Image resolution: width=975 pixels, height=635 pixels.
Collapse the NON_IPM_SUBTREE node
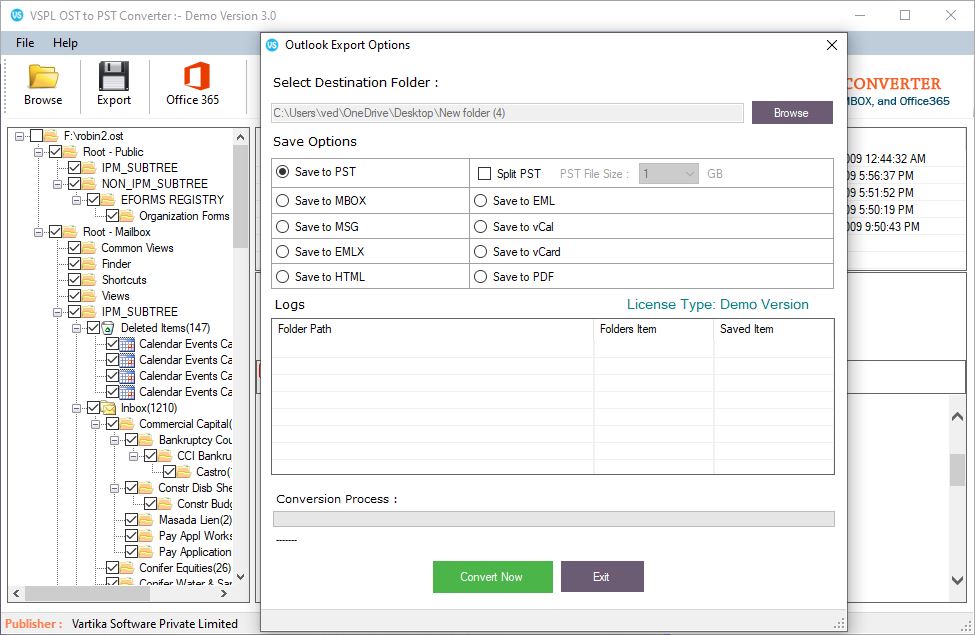point(57,184)
